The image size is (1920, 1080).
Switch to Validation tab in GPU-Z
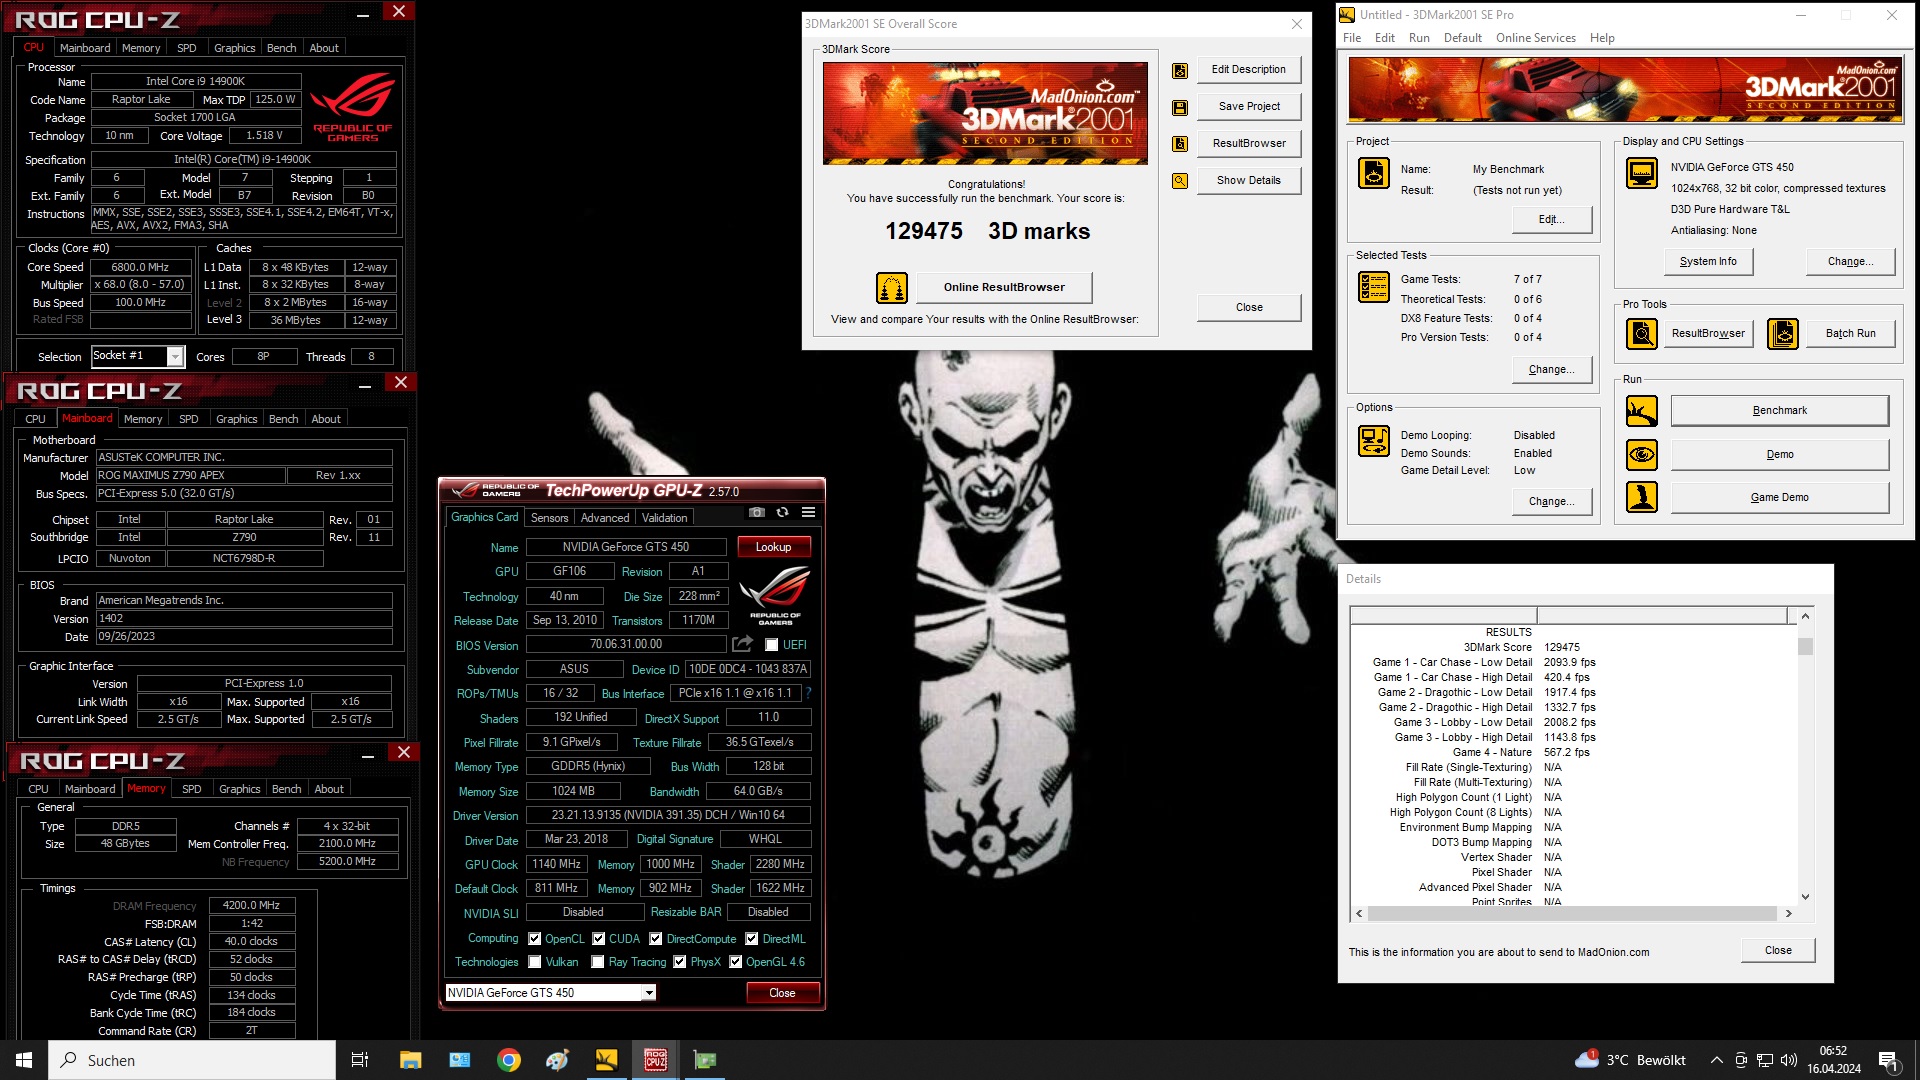664,518
